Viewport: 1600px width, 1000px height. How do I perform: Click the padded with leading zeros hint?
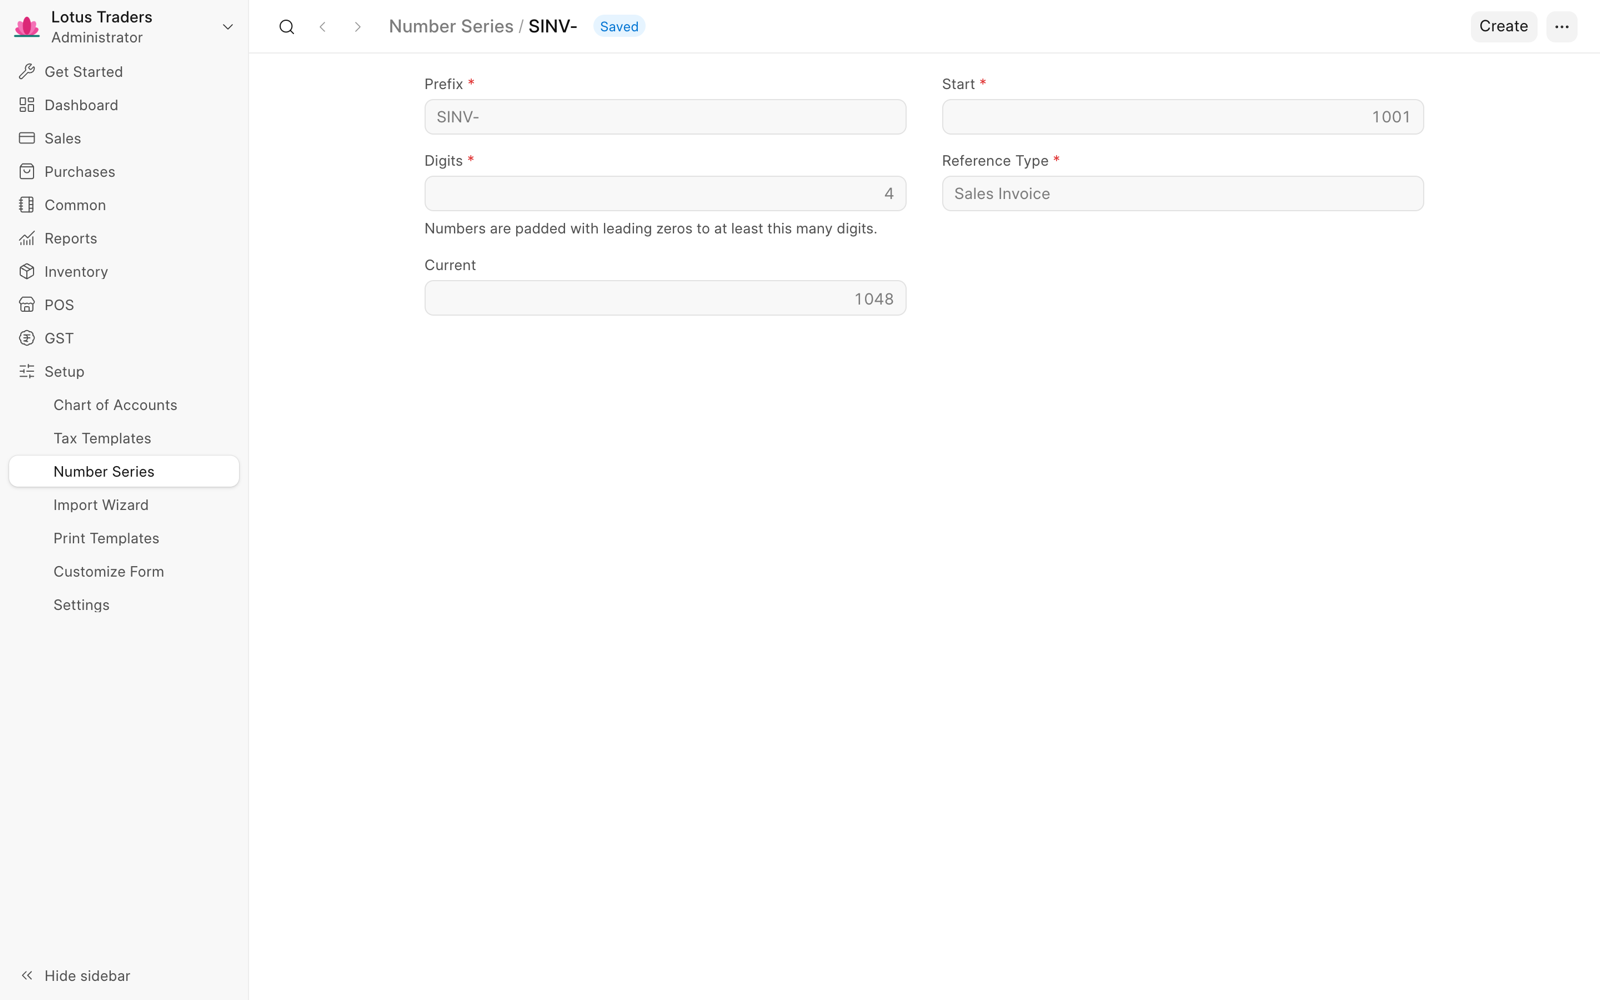651,229
